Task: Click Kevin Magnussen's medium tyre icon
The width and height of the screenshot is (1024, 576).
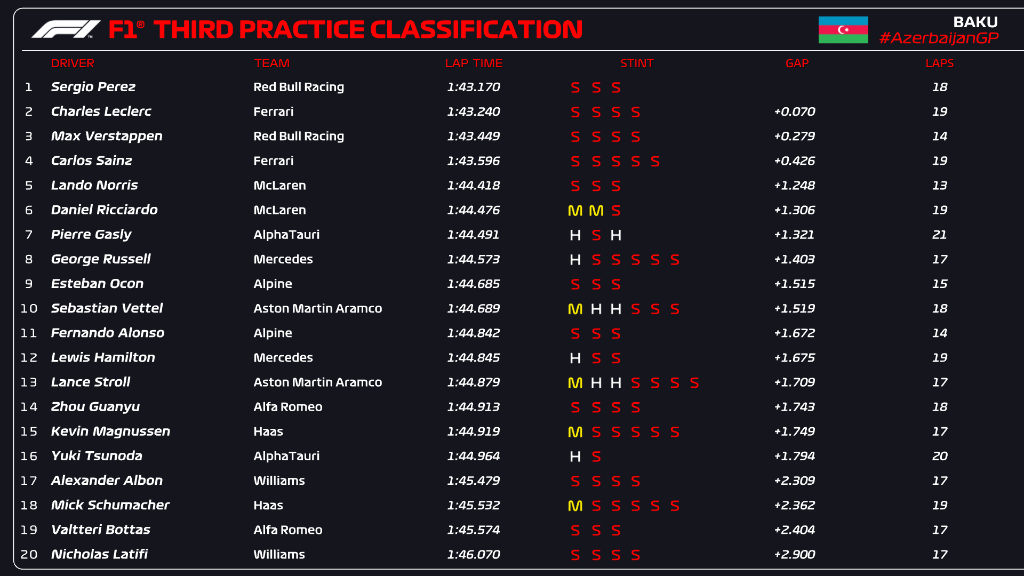Action: click(x=574, y=432)
